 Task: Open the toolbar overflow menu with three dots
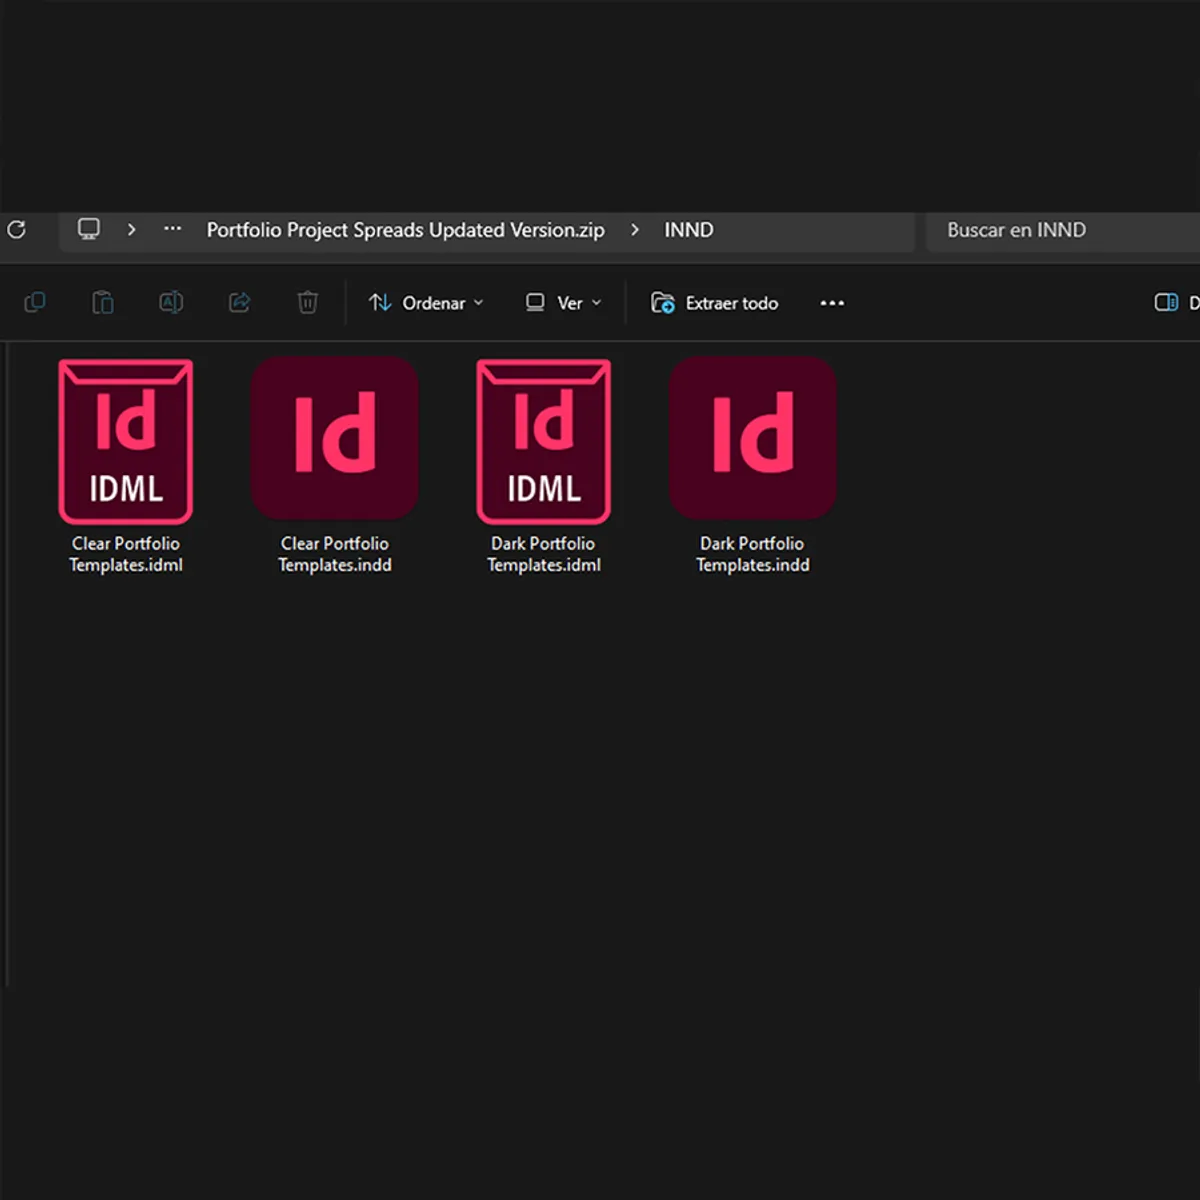[x=832, y=302]
